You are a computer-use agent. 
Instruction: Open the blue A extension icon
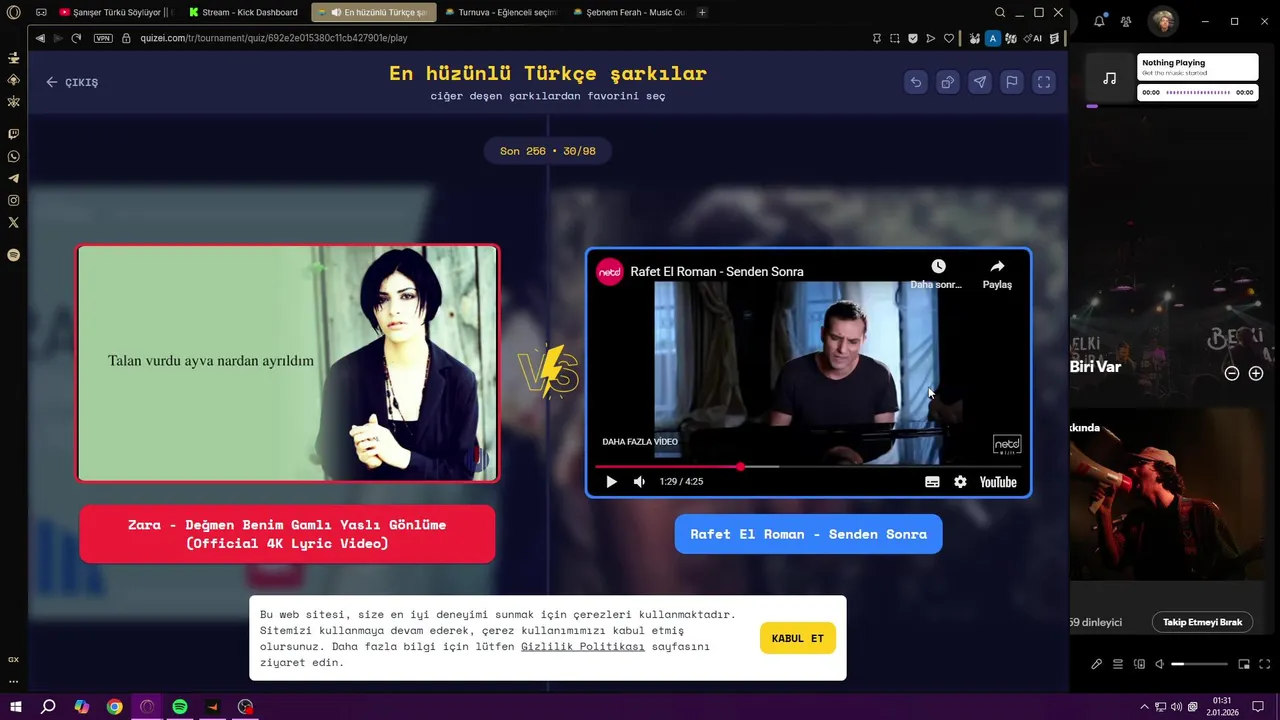pyautogui.click(x=992, y=38)
